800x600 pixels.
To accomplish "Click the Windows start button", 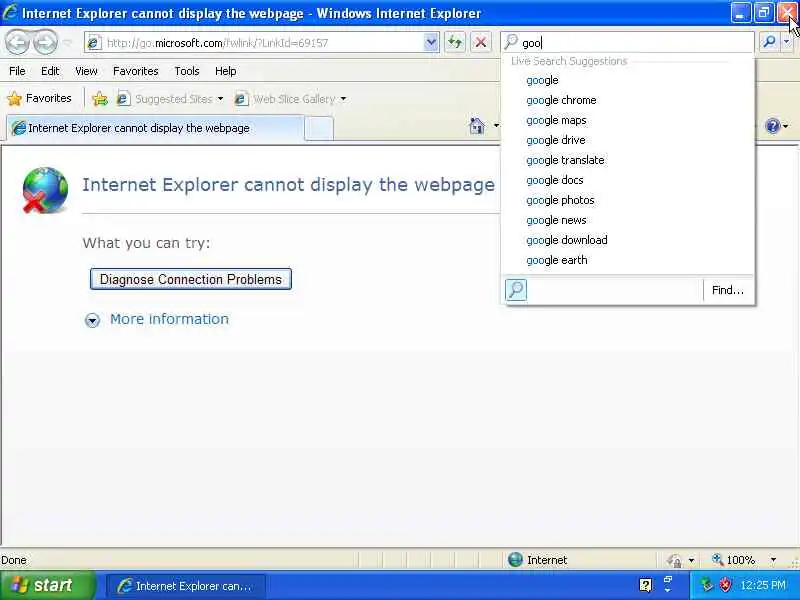I will (x=47, y=585).
